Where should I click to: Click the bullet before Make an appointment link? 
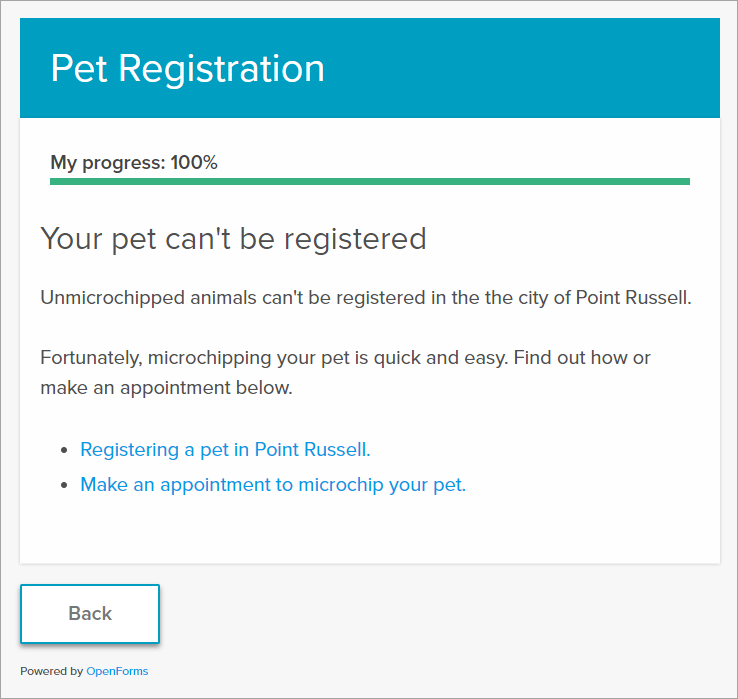[64, 485]
